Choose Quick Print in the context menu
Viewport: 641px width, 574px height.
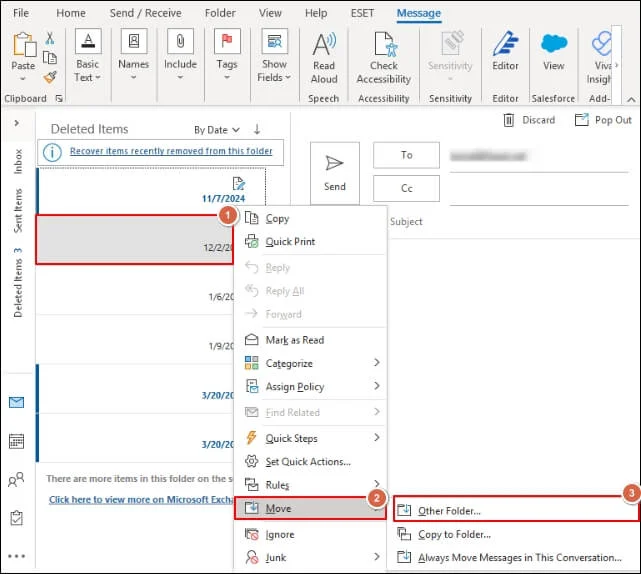tap(311, 242)
